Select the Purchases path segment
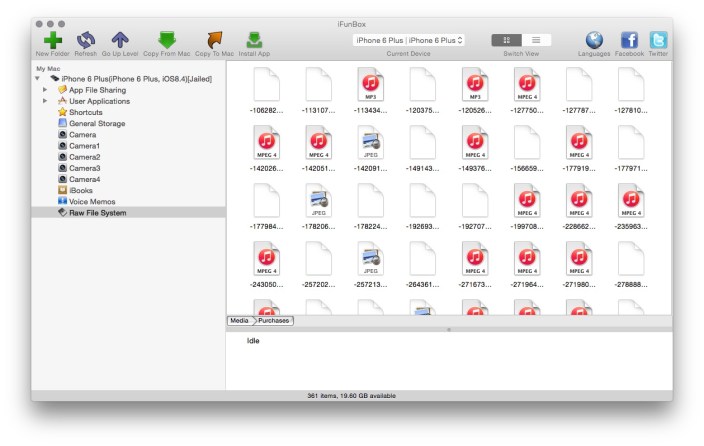 275,321
